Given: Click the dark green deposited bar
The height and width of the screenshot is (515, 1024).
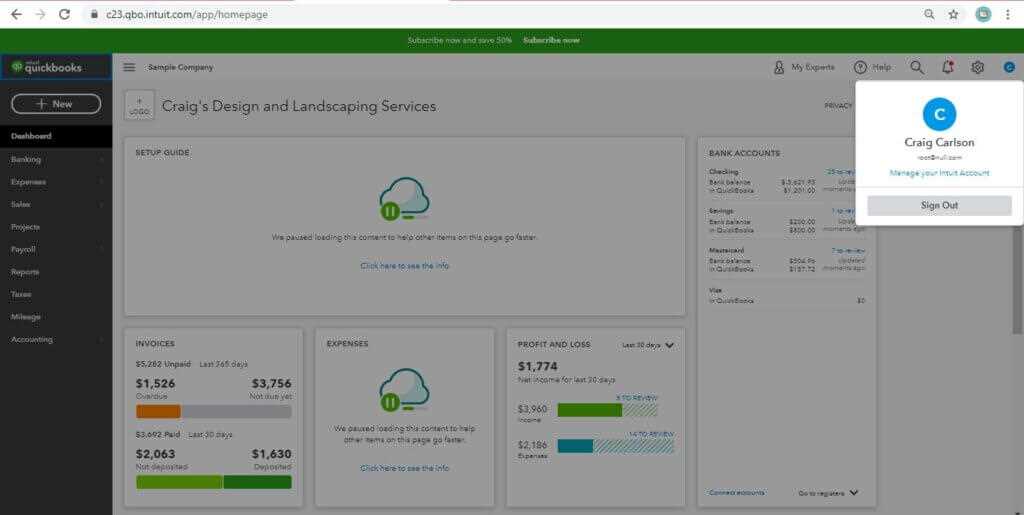Looking at the screenshot, I should [x=257, y=482].
